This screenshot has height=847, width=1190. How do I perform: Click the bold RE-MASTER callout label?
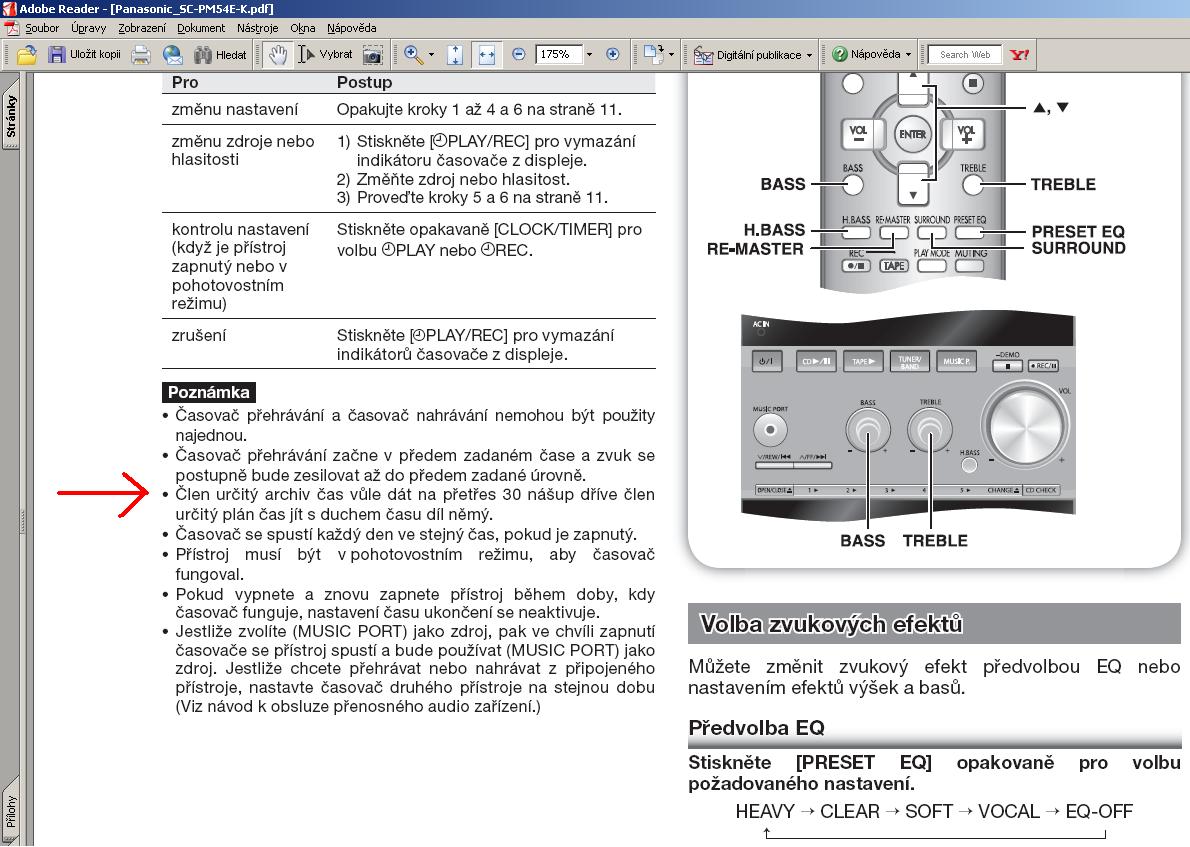(755, 249)
